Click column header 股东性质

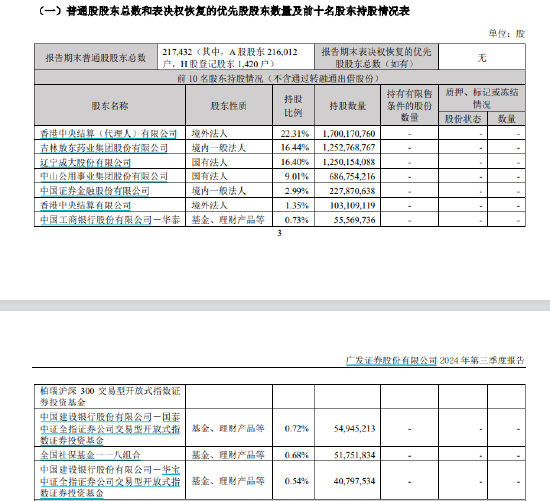[229, 106]
